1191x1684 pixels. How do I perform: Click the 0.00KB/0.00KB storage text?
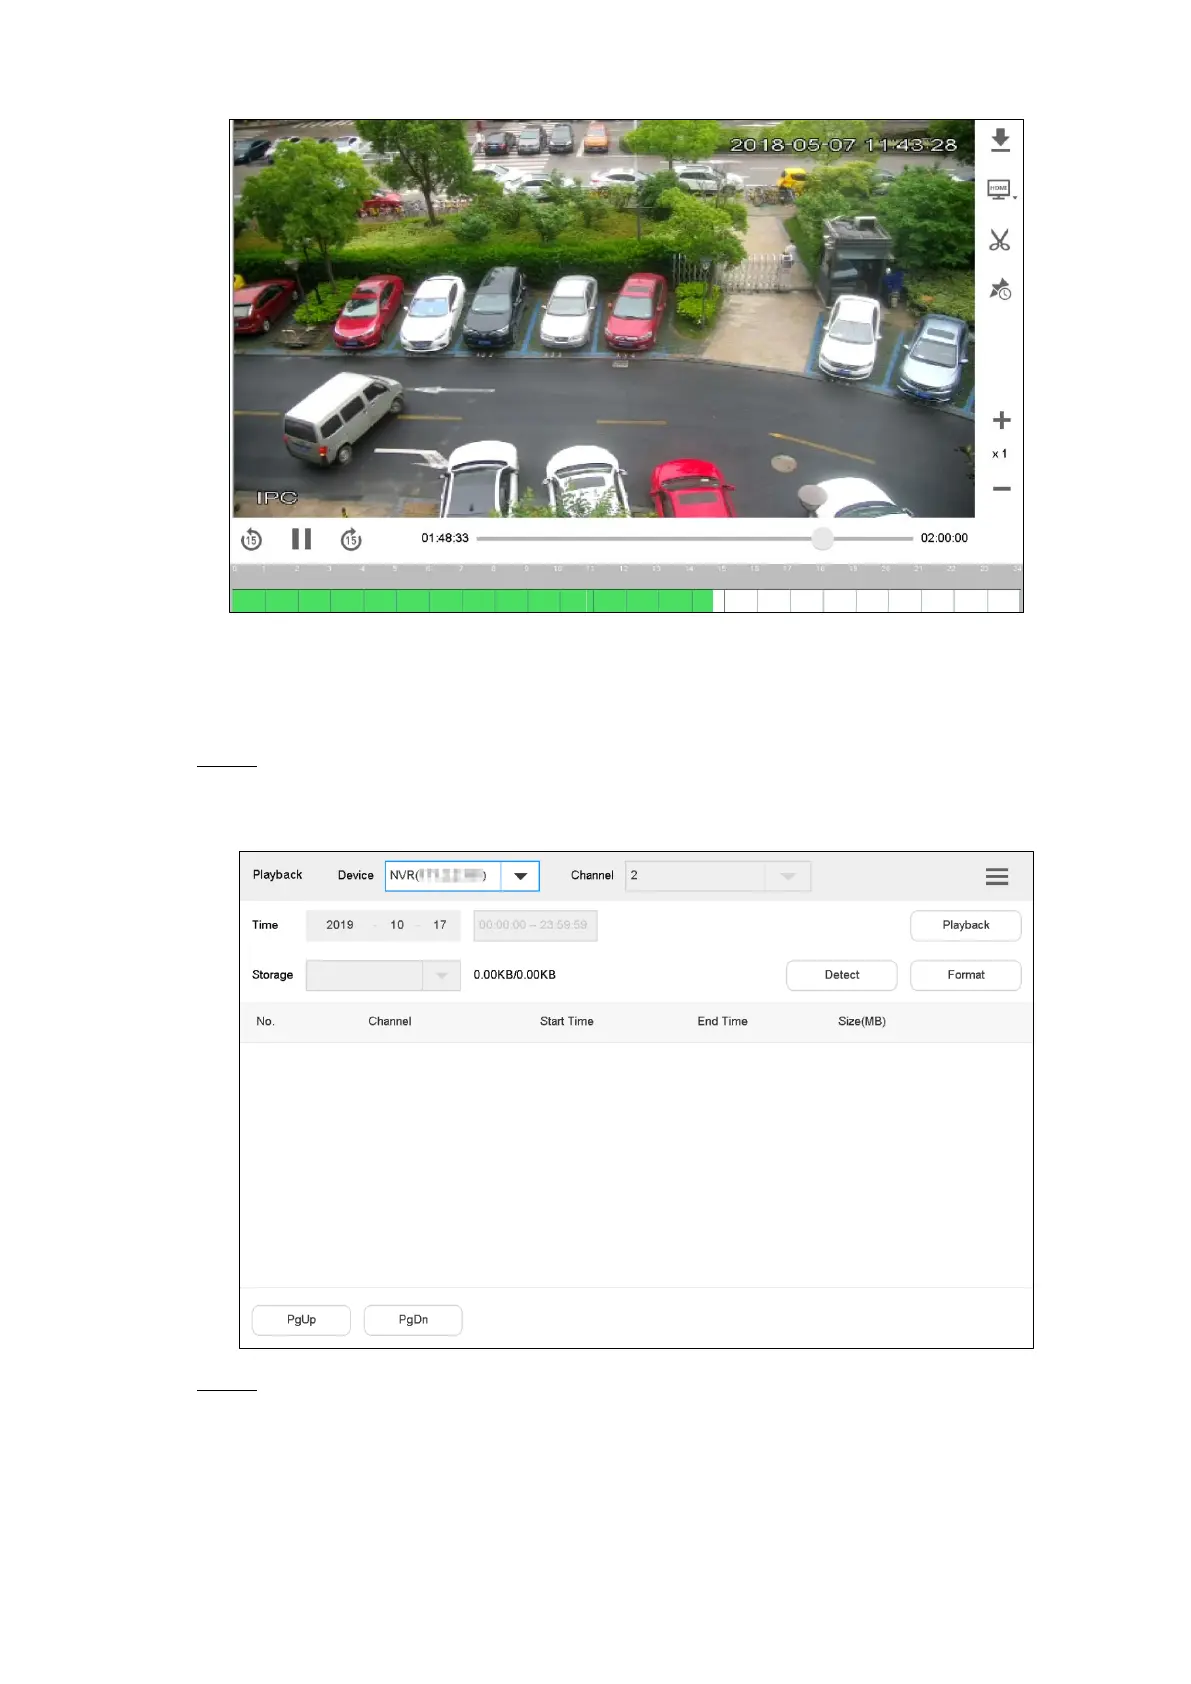515,975
